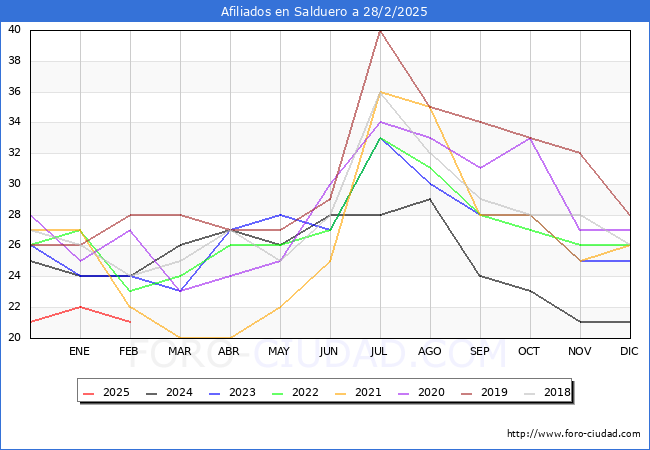Click the SEP month axis label

click(480, 351)
